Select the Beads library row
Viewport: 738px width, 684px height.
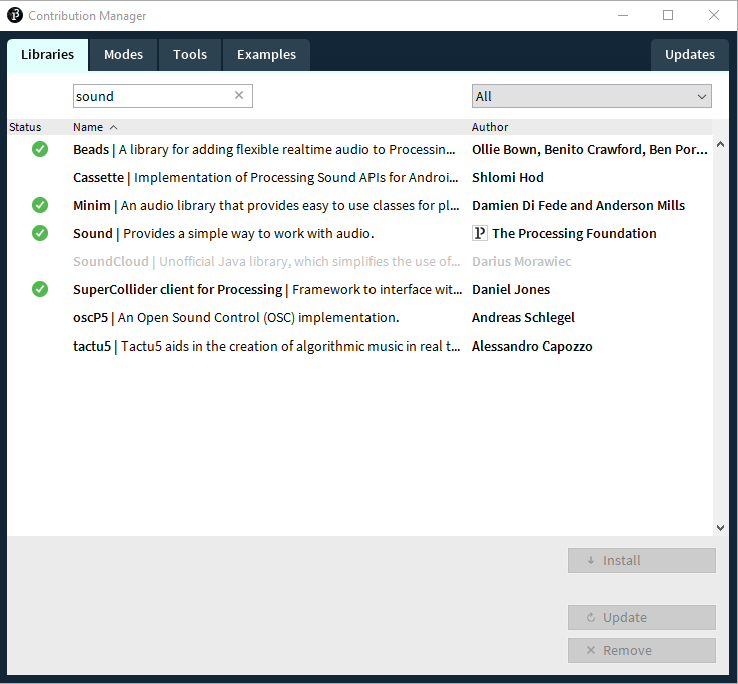click(x=360, y=149)
